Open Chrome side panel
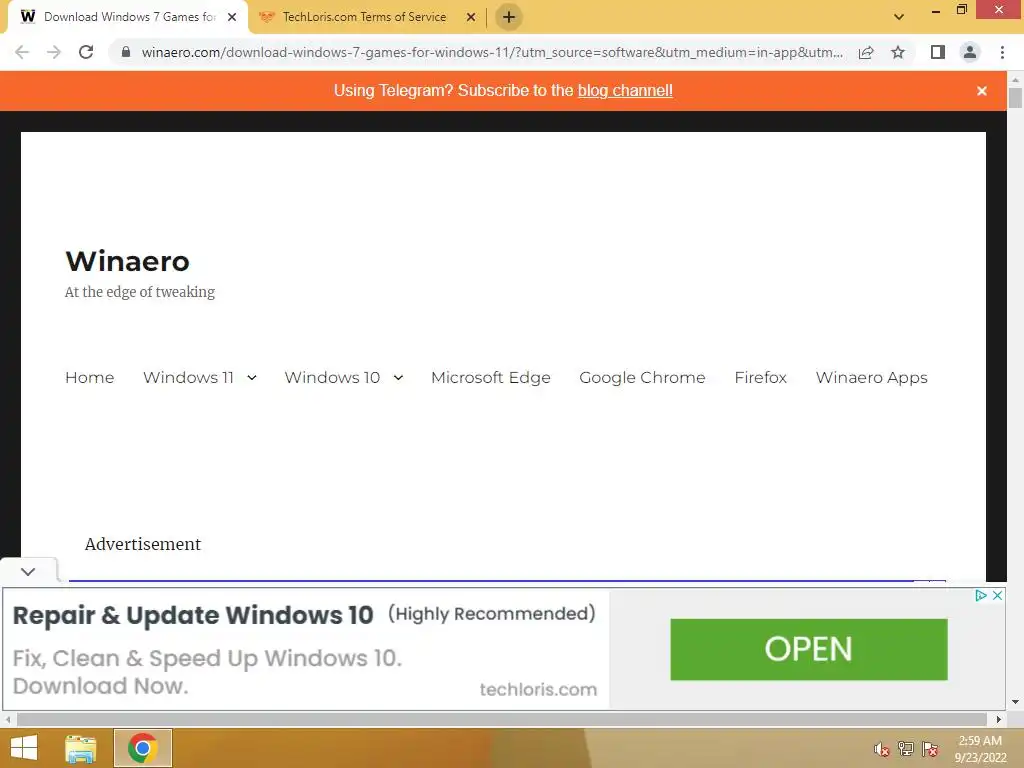This screenshot has height=768, width=1024. 938,52
